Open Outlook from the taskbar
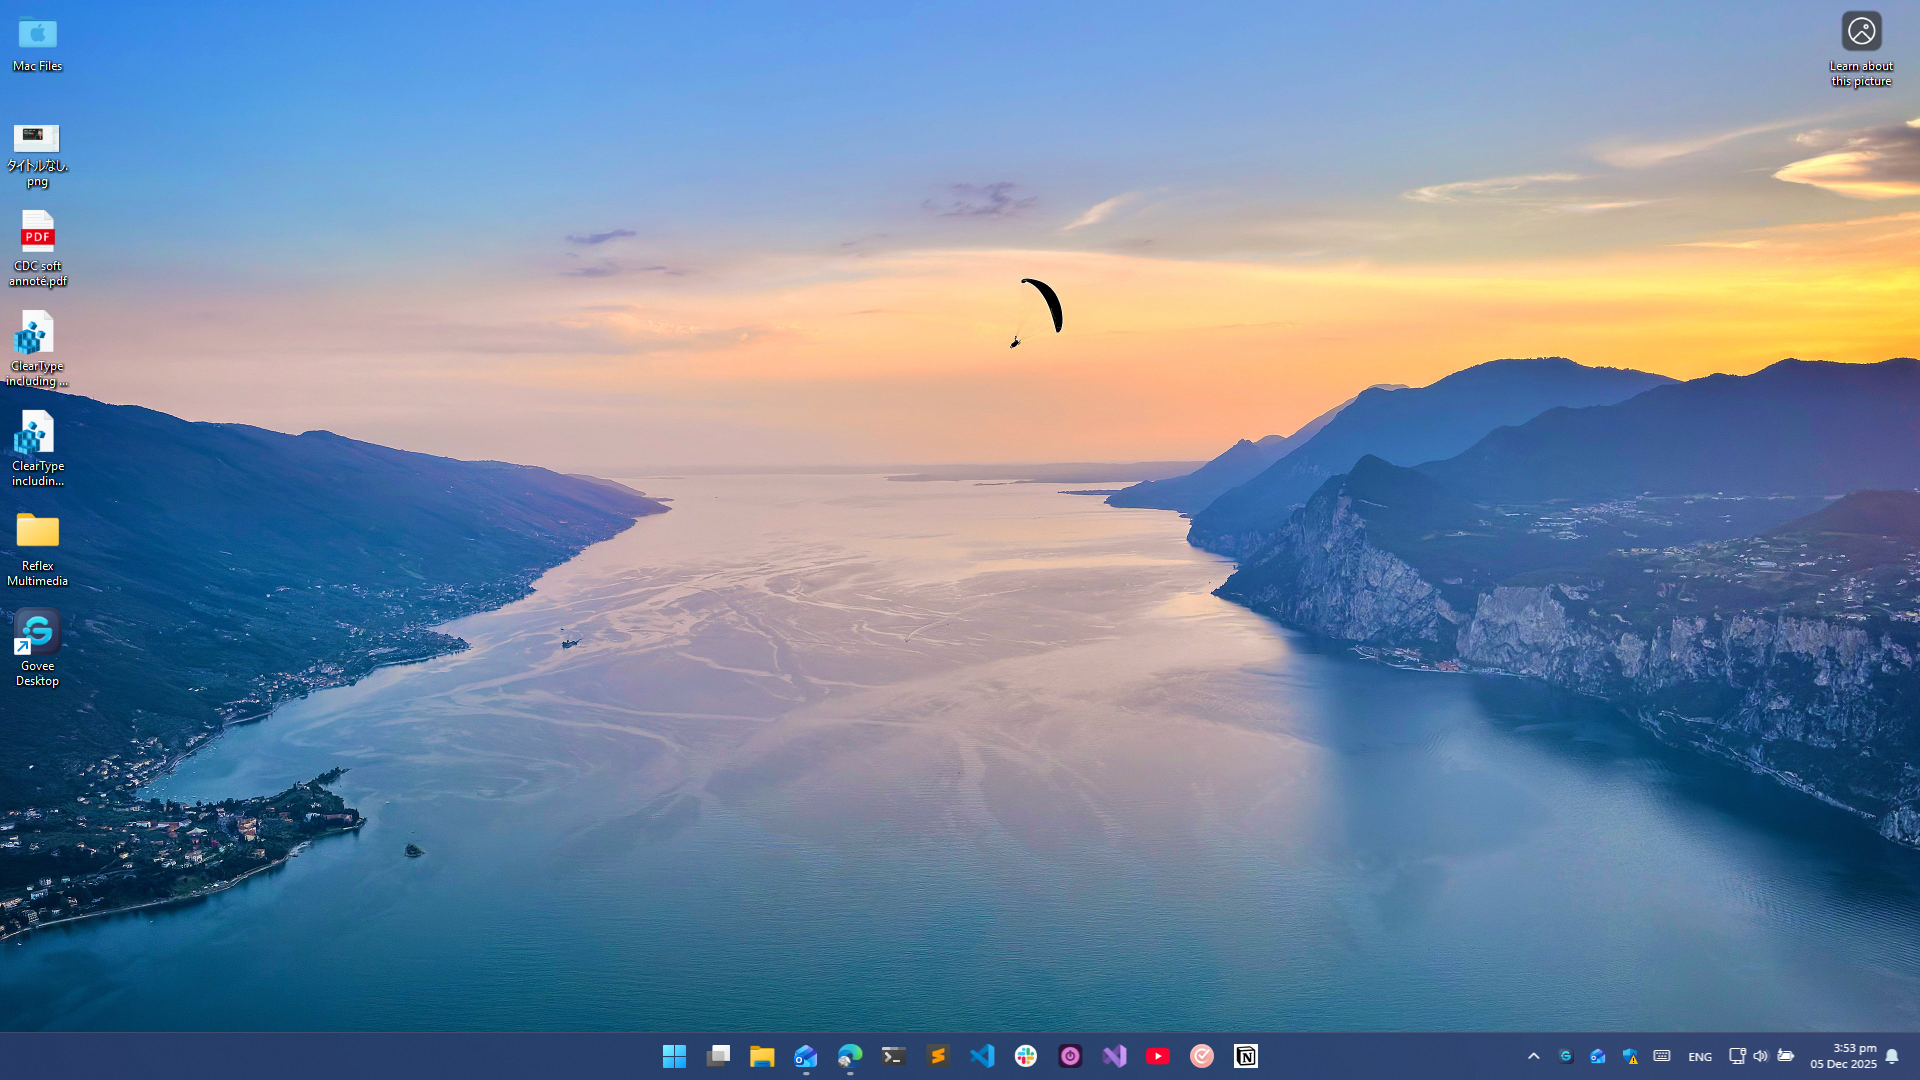Screen dimensions: 1920x1080 coord(806,1056)
